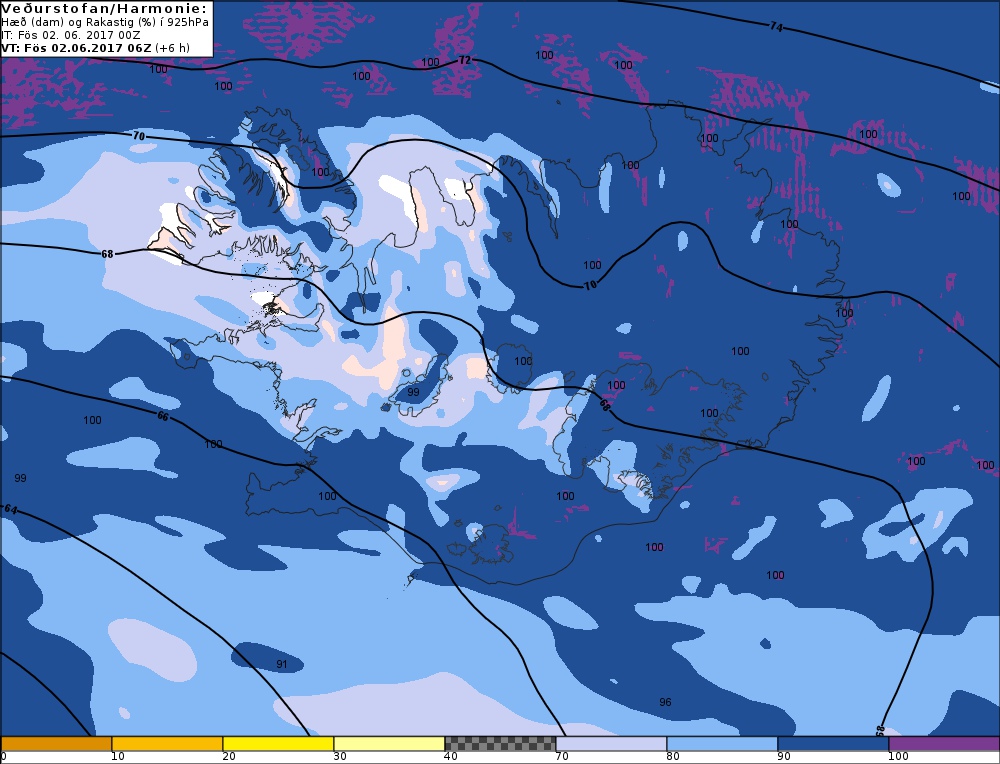Click the legend tick label "30"
Viewport: 1000px width, 764px height.
click(340, 757)
